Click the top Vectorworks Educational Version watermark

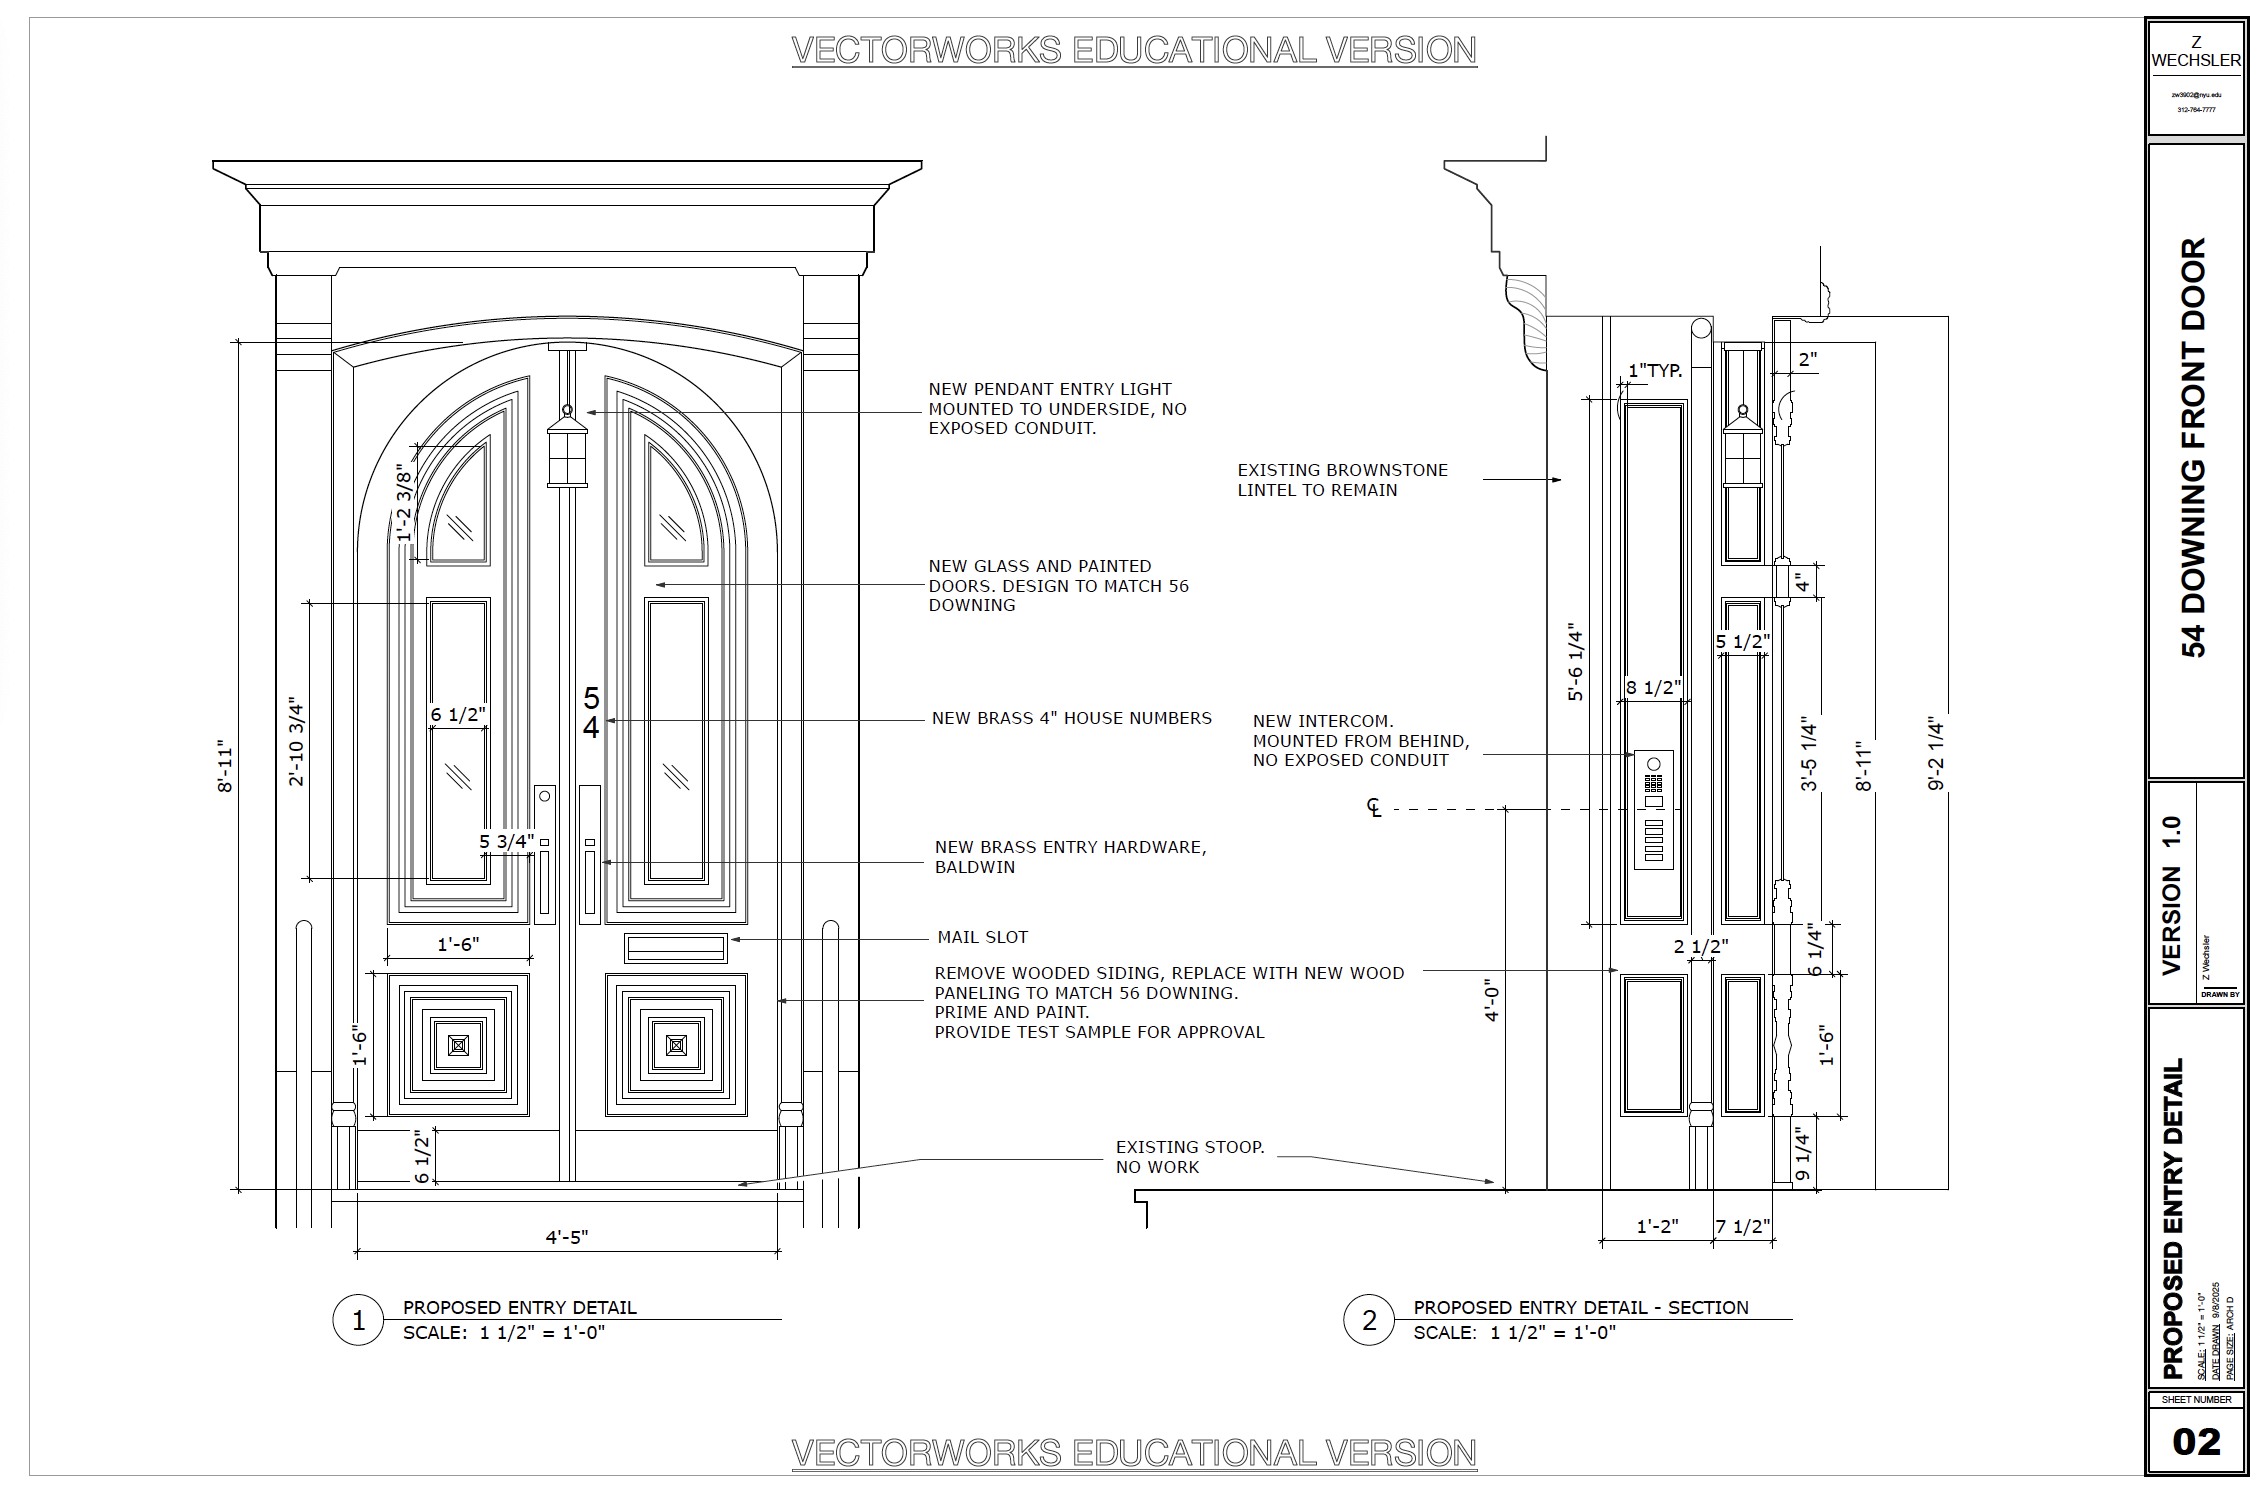click(x=1133, y=50)
